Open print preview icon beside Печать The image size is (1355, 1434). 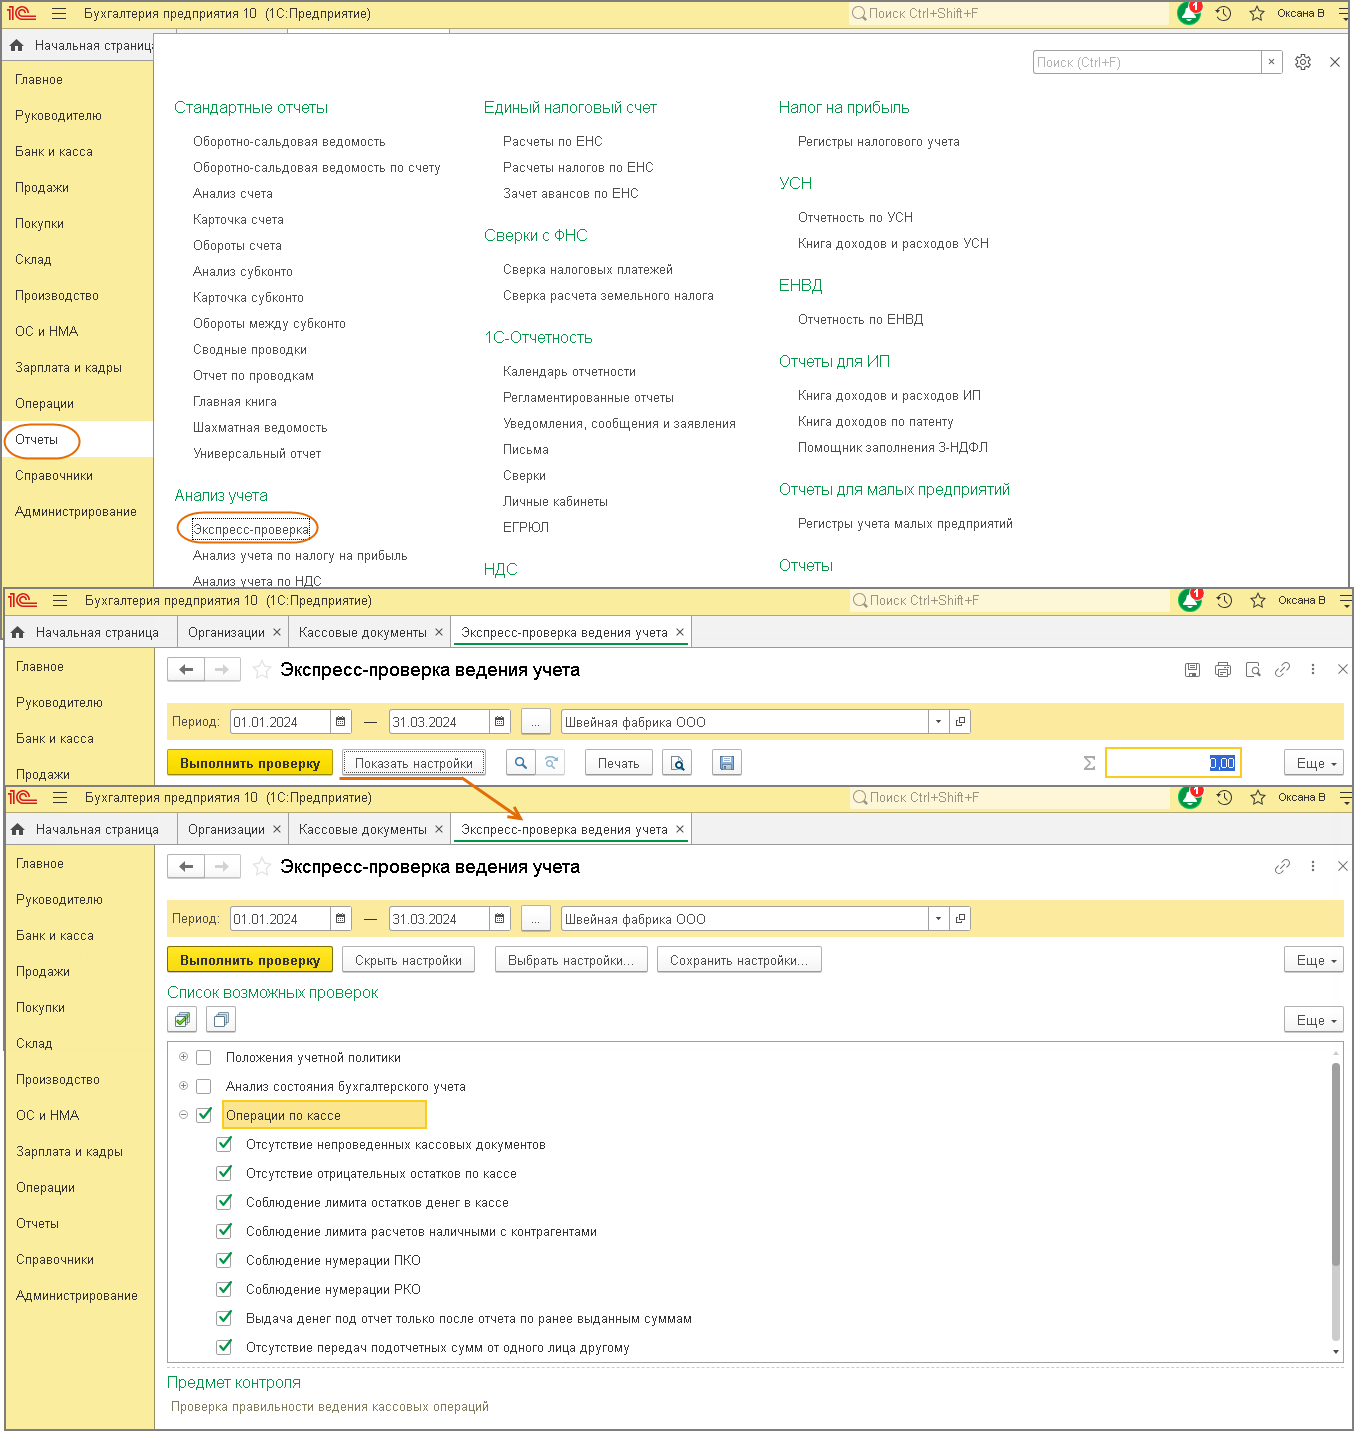pyautogui.click(x=677, y=763)
